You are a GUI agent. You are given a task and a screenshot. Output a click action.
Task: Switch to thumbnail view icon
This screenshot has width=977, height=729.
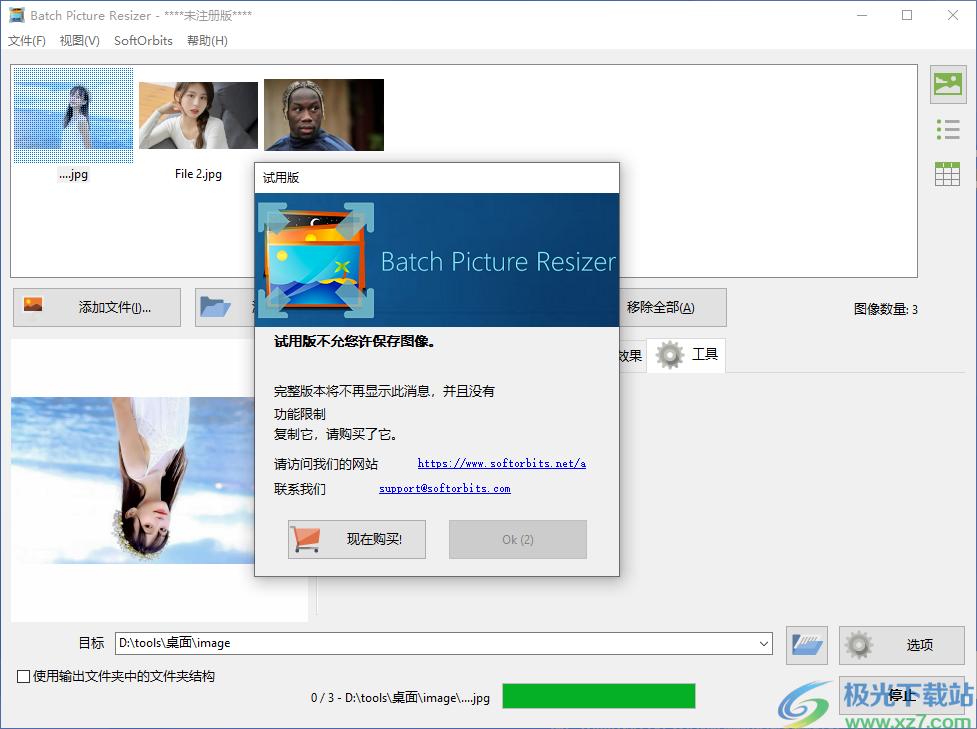point(947,85)
